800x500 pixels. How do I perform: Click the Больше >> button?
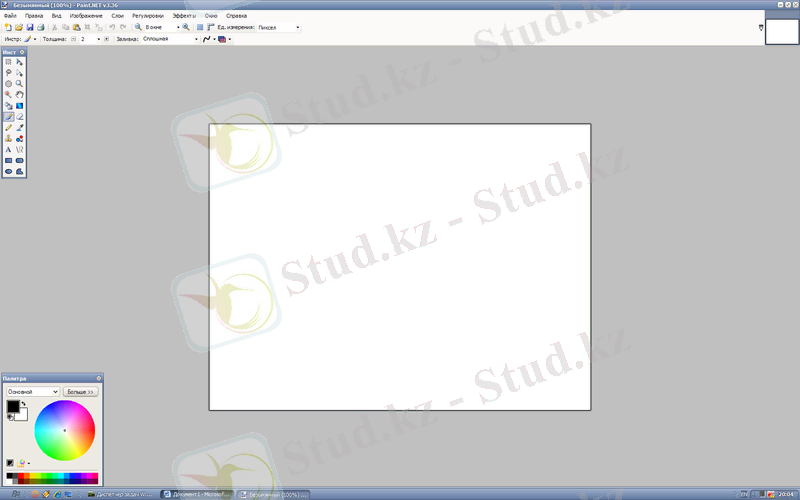80,392
